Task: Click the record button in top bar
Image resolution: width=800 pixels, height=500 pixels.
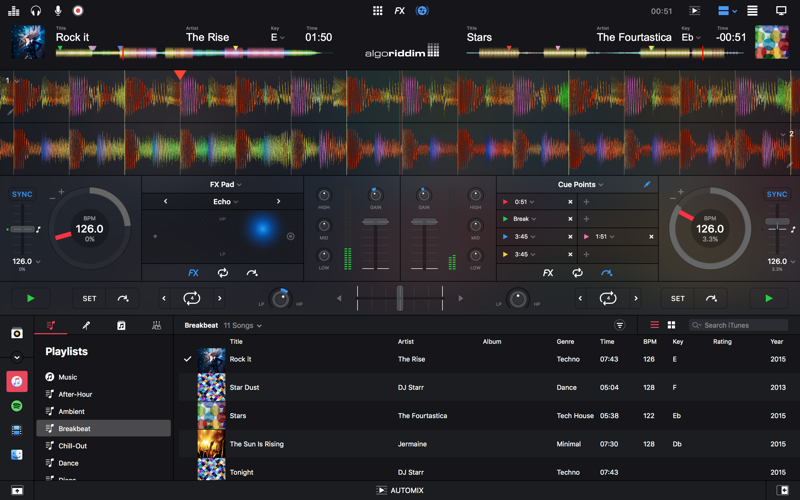Action: click(78, 11)
